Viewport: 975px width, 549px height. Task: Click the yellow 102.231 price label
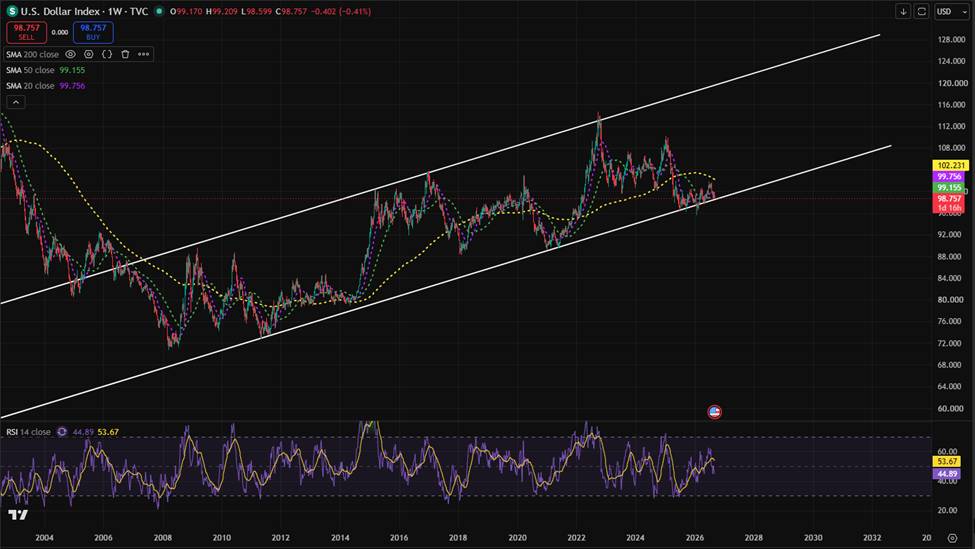coord(951,165)
